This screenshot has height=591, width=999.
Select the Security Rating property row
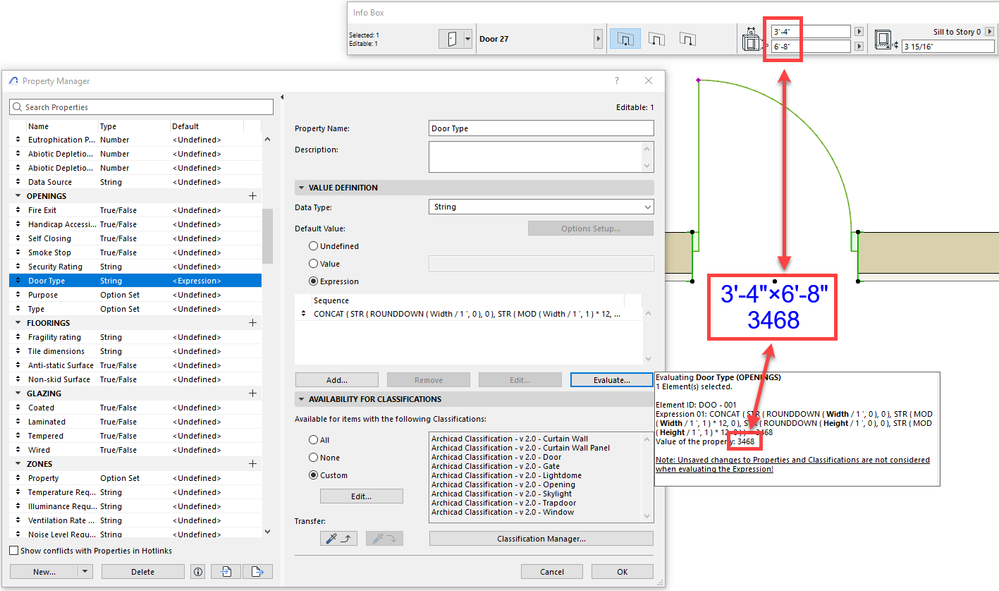[135, 267]
